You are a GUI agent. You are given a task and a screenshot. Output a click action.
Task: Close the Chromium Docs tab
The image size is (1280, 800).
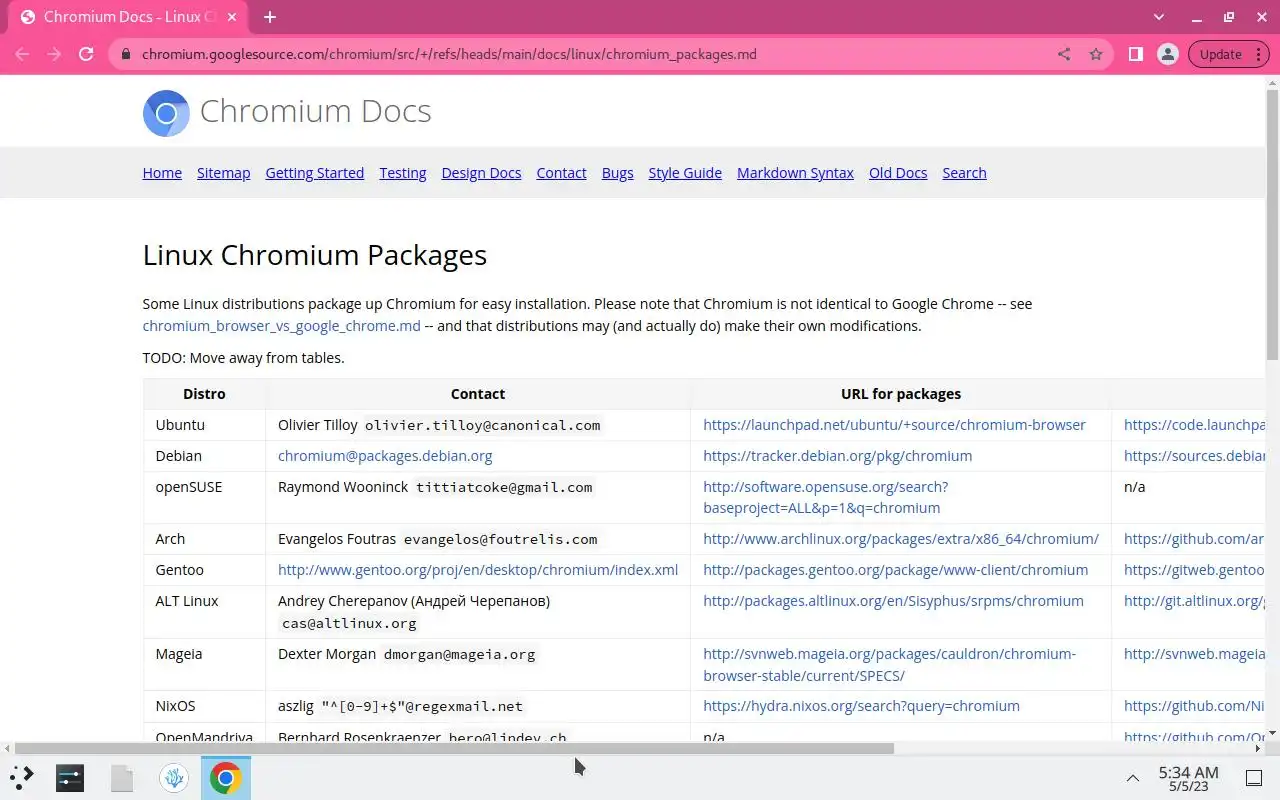[x=232, y=17]
